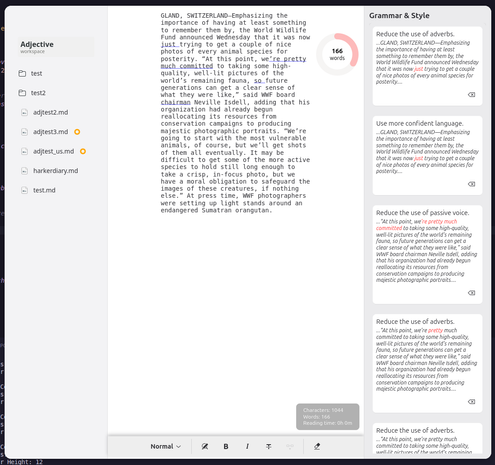Viewport: 495px width, 465px height.
Task: Dismiss the first 'Reduce the use of adverbs' suggestion
Action: pyautogui.click(x=471, y=95)
